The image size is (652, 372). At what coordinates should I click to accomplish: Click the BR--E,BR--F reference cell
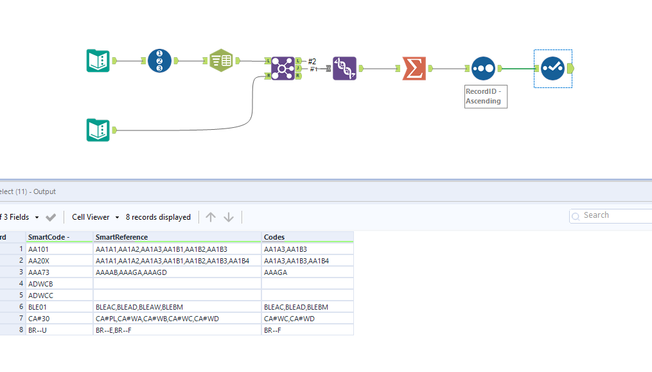pos(177,330)
